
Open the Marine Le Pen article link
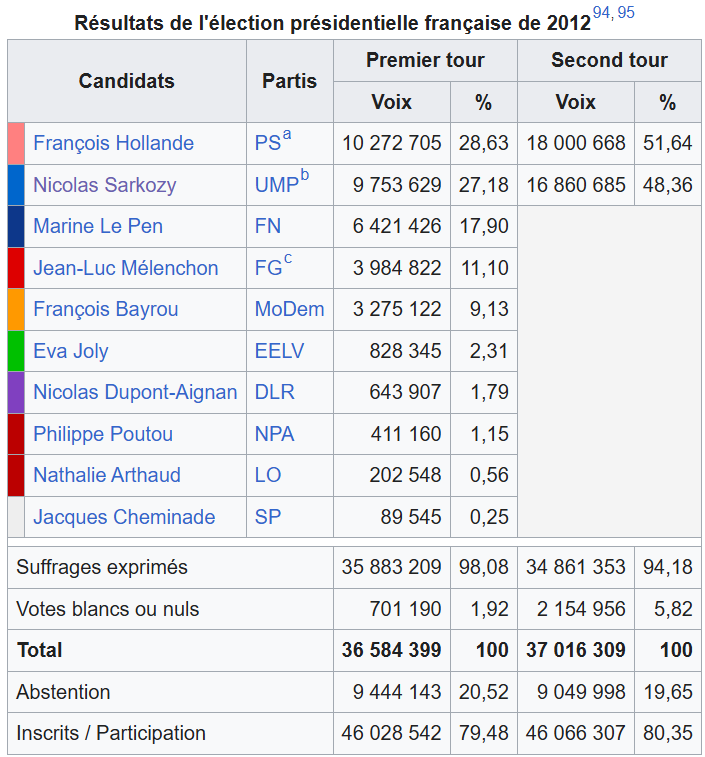[97, 226]
